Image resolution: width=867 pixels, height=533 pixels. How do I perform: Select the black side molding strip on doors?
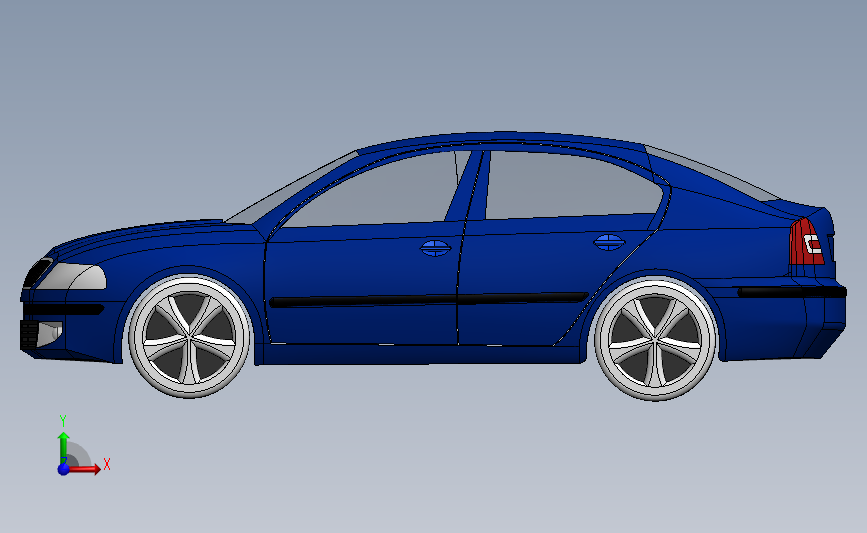429,299
